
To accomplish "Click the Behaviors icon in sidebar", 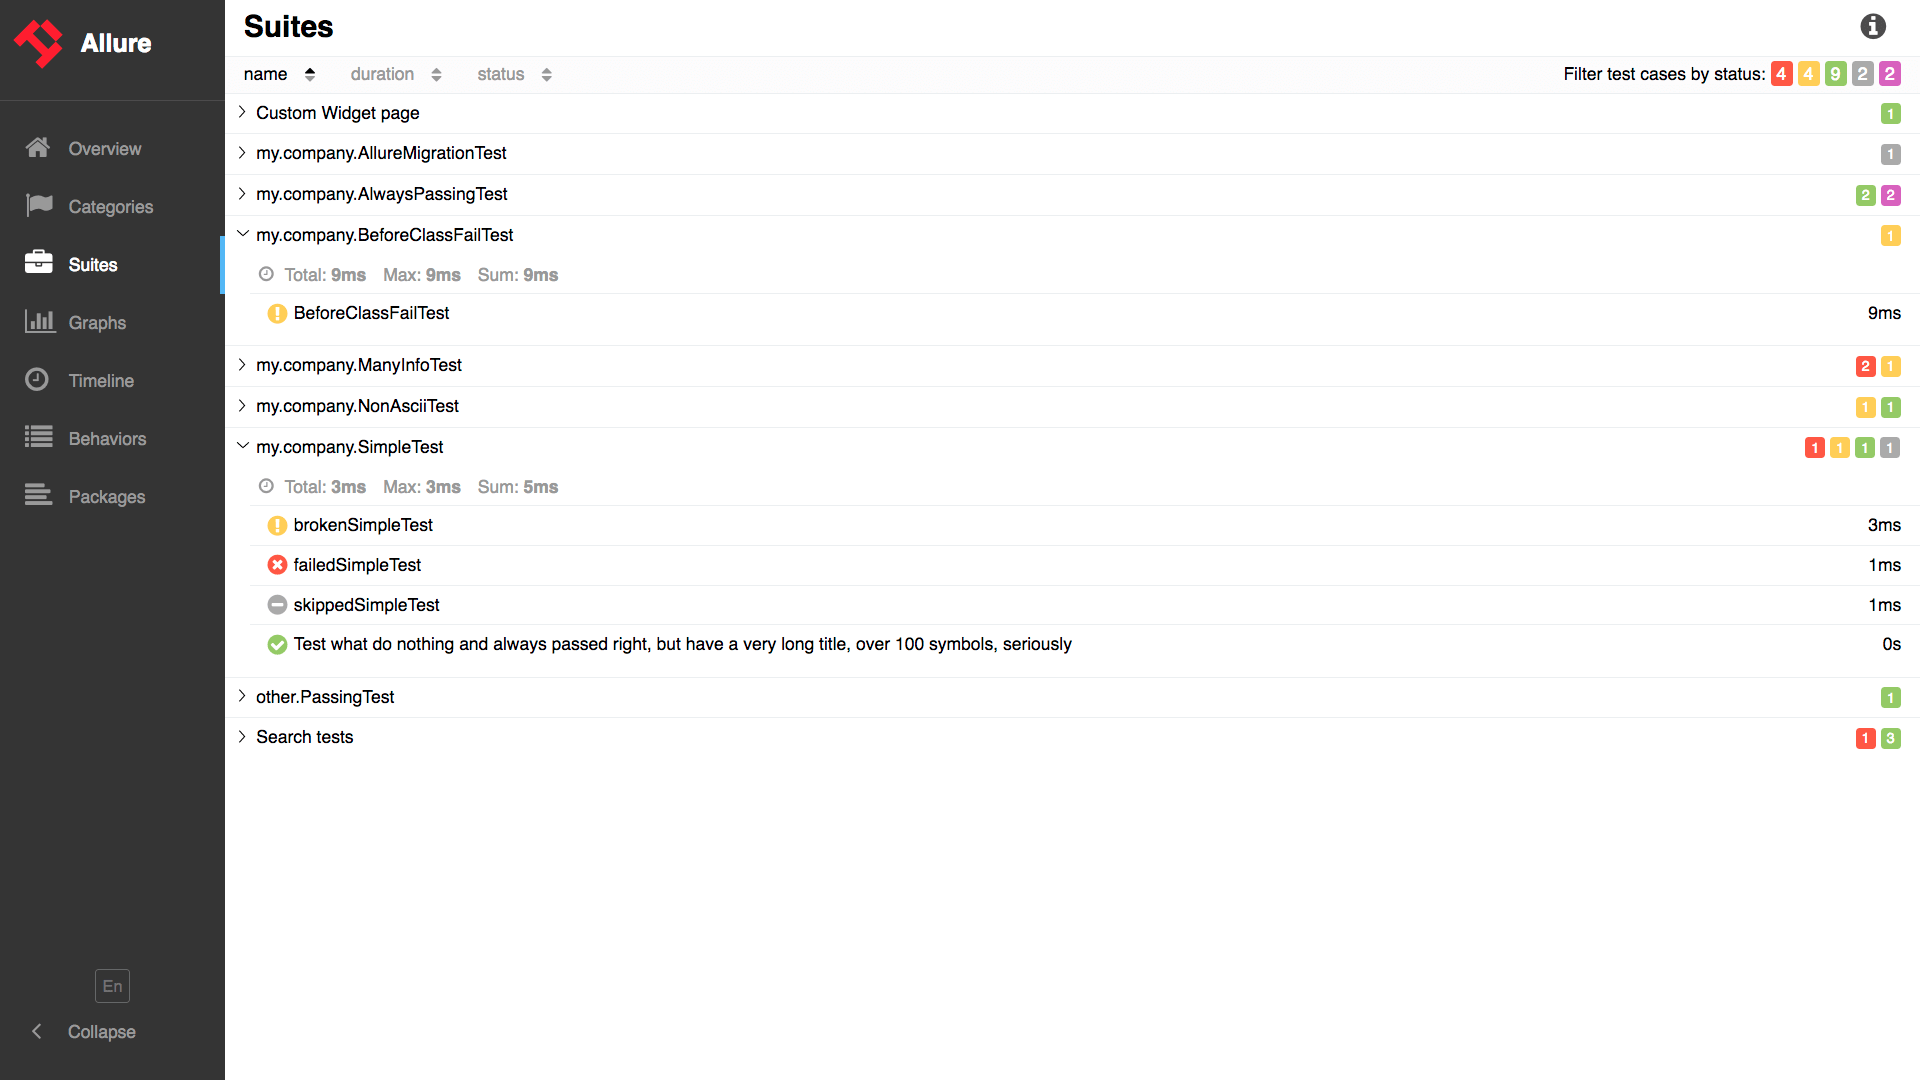I will [x=38, y=436].
